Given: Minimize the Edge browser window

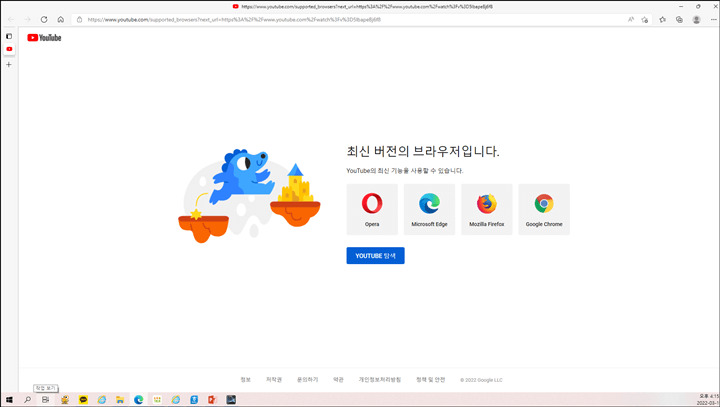Looking at the screenshot, I should [681, 6].
